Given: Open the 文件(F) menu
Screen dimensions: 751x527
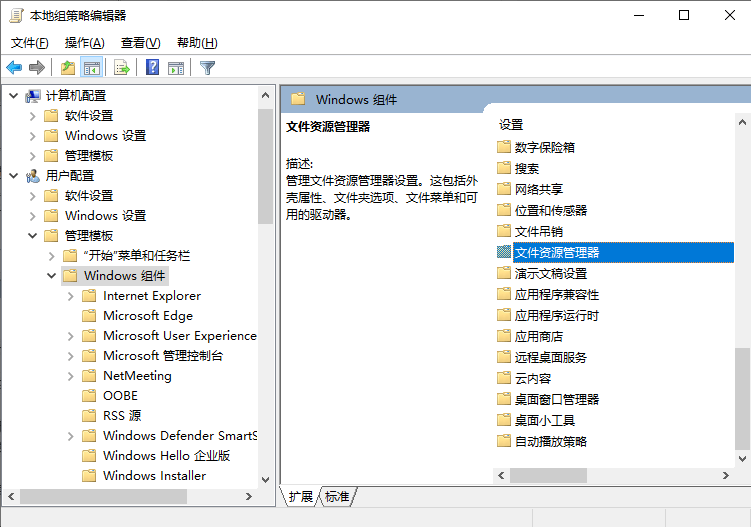Looking at the screenshot, I should point(30,43).
